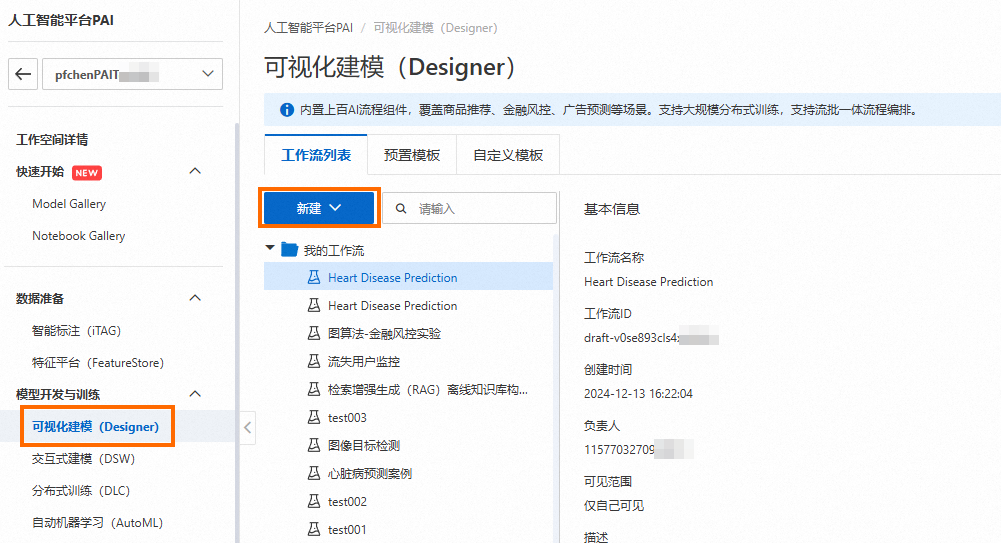
Task: Click flask icon beside 流失用户监控
Action: point(313,361)
